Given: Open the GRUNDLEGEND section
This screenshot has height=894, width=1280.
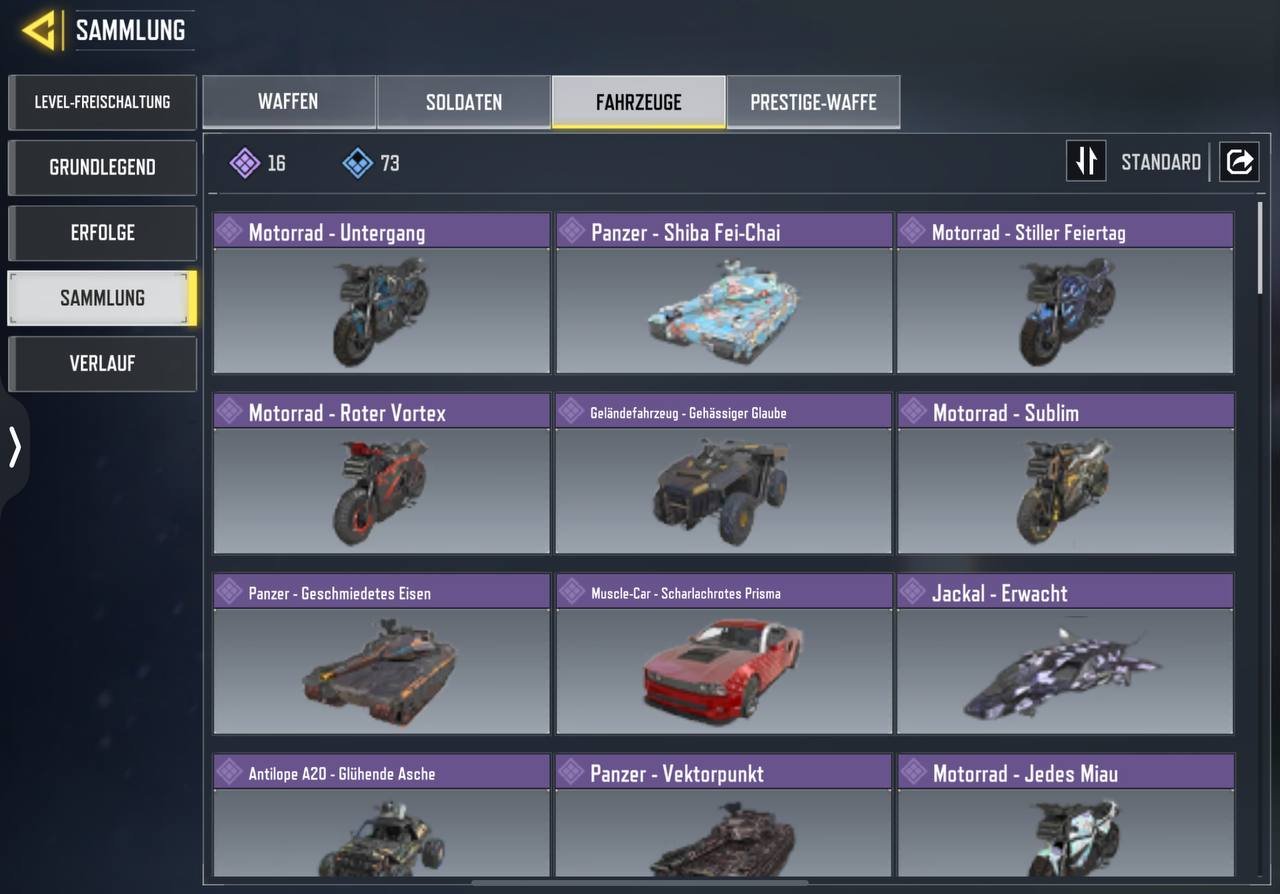Looking at the screenshot, I should (x=102, y=167).
